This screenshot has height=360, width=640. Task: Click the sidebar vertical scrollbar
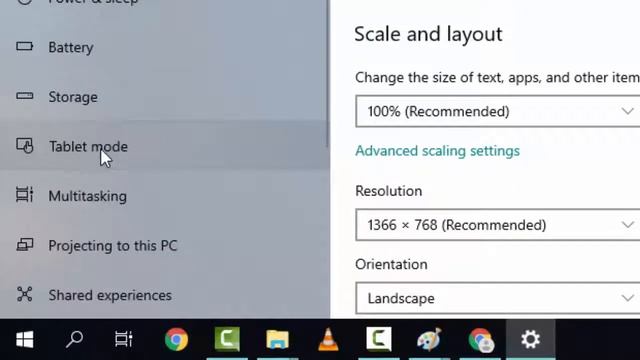tap(328, 73)
